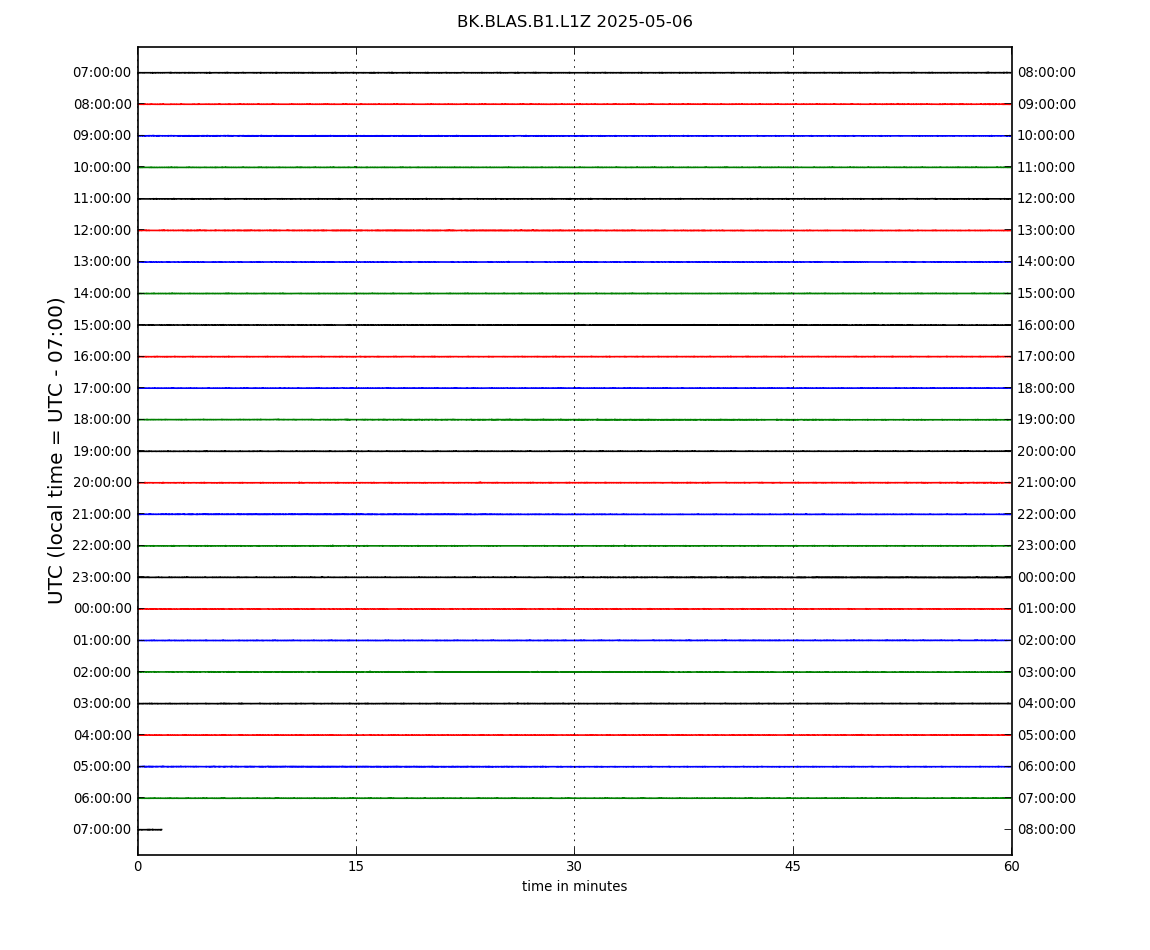Pick the right-axis end time label 10:00:00
The height and width of the screenshot is (950, 1150).
click(1047, 136)
